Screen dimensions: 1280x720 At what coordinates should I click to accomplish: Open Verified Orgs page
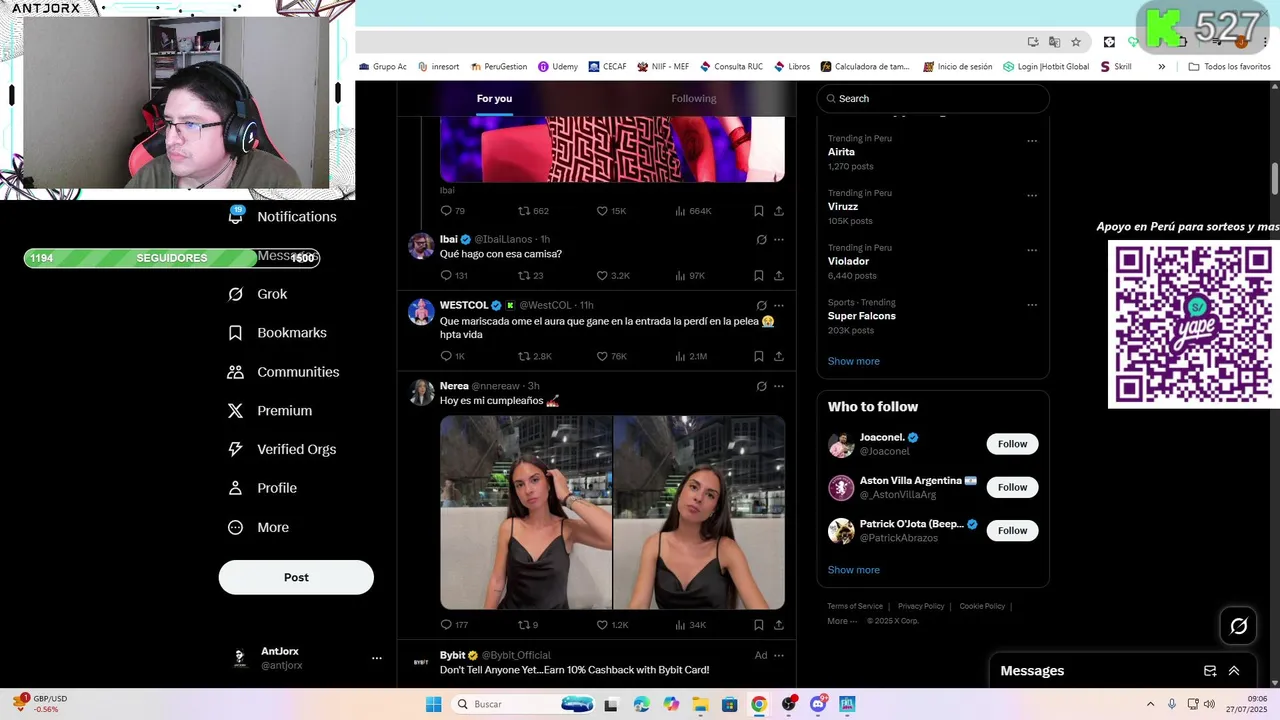282,449
